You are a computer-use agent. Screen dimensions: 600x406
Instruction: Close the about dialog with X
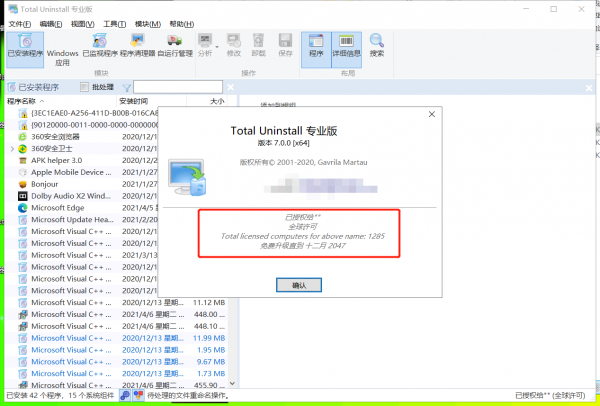tap(432, 114)
